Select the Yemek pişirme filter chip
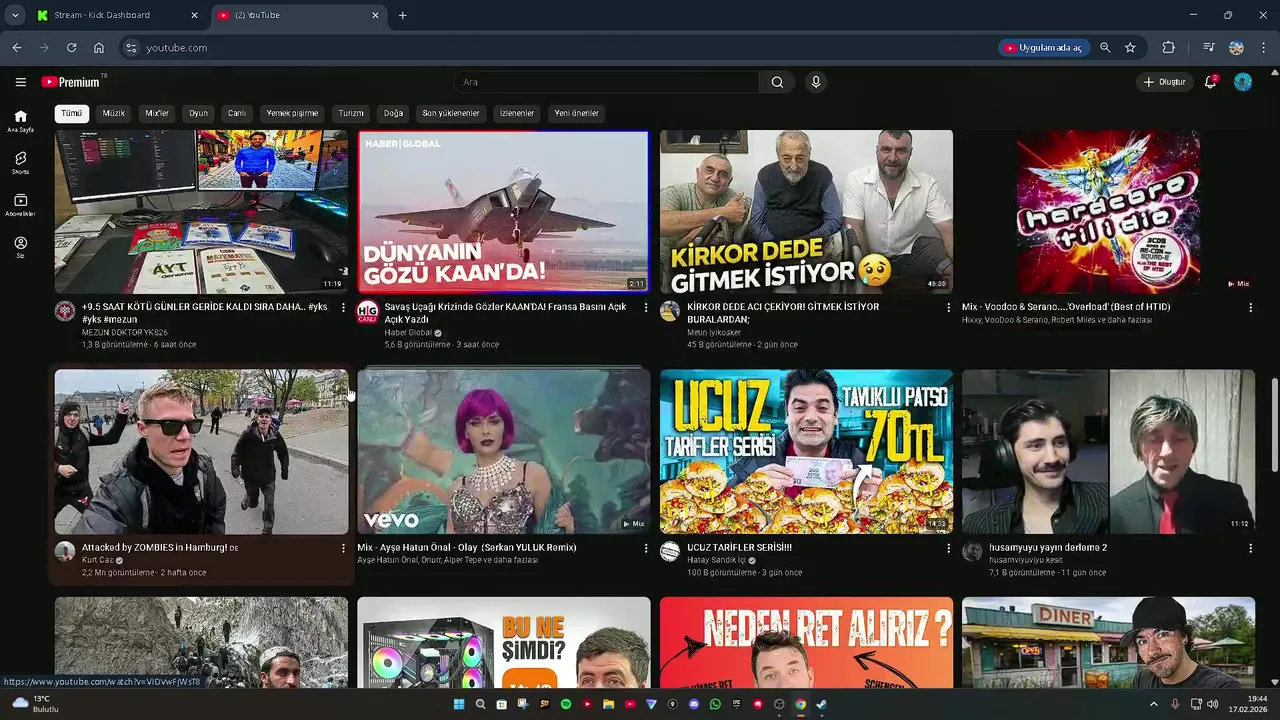1280x720 pixels. (x=292, y=113)
